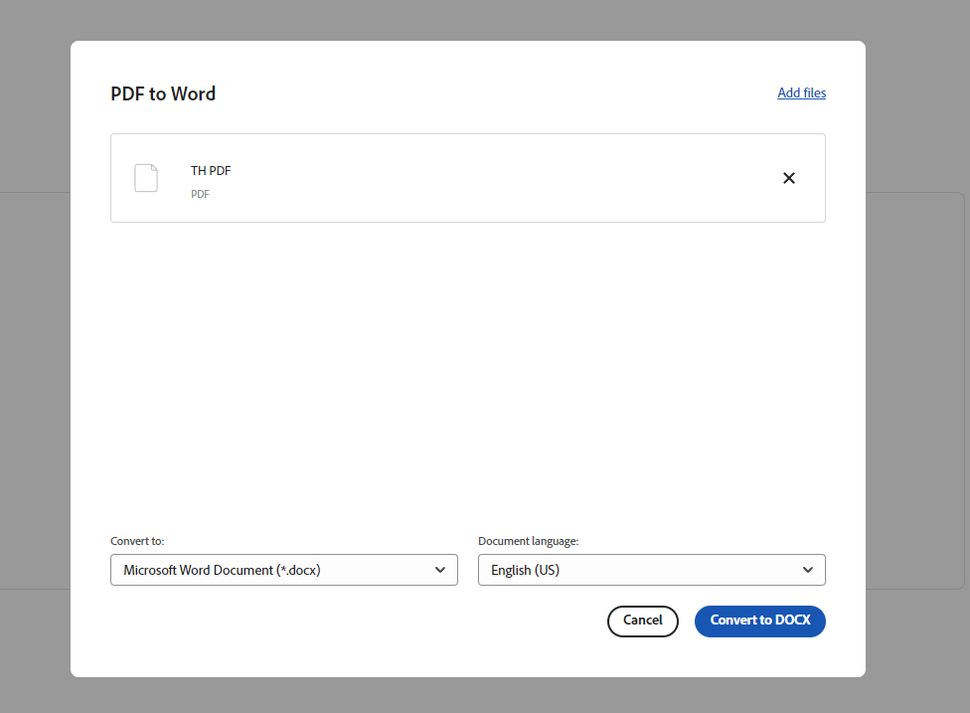Expand the Document language chevron
Viewport: 970px width, 713px height.
[807, 569]
